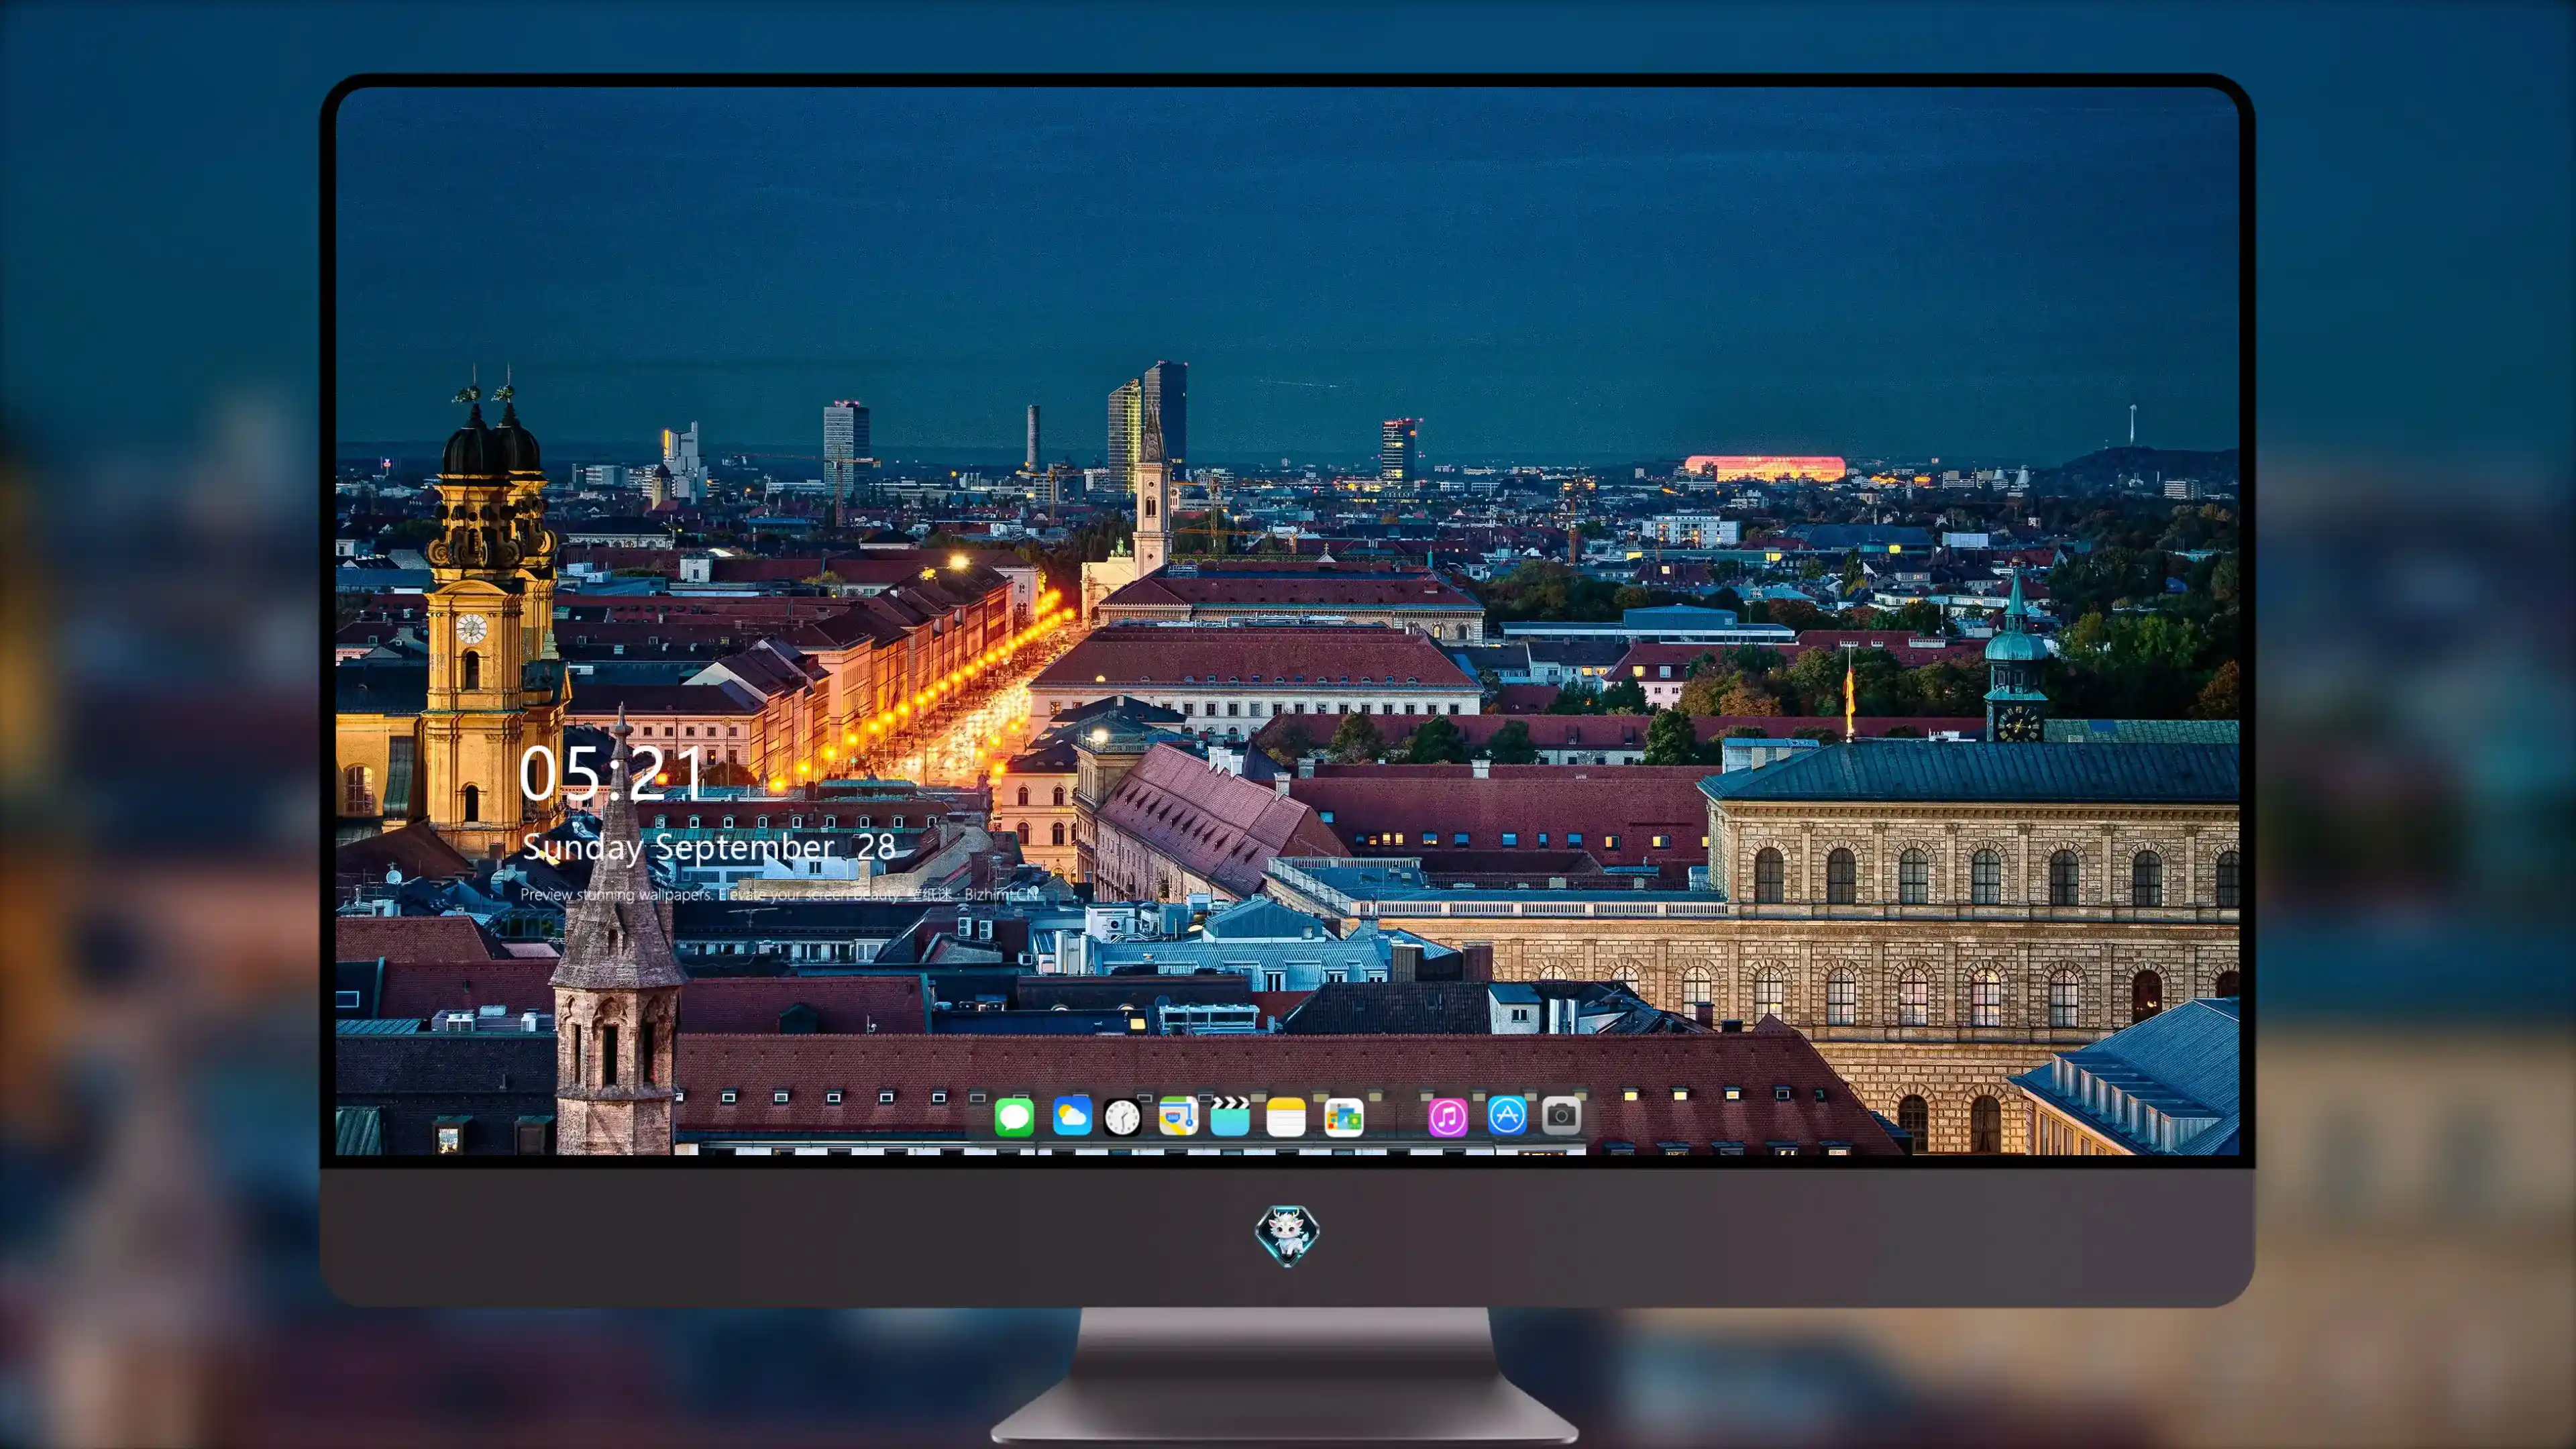Open the yellow Notes app in the dock

[x=1286, y=1117]
